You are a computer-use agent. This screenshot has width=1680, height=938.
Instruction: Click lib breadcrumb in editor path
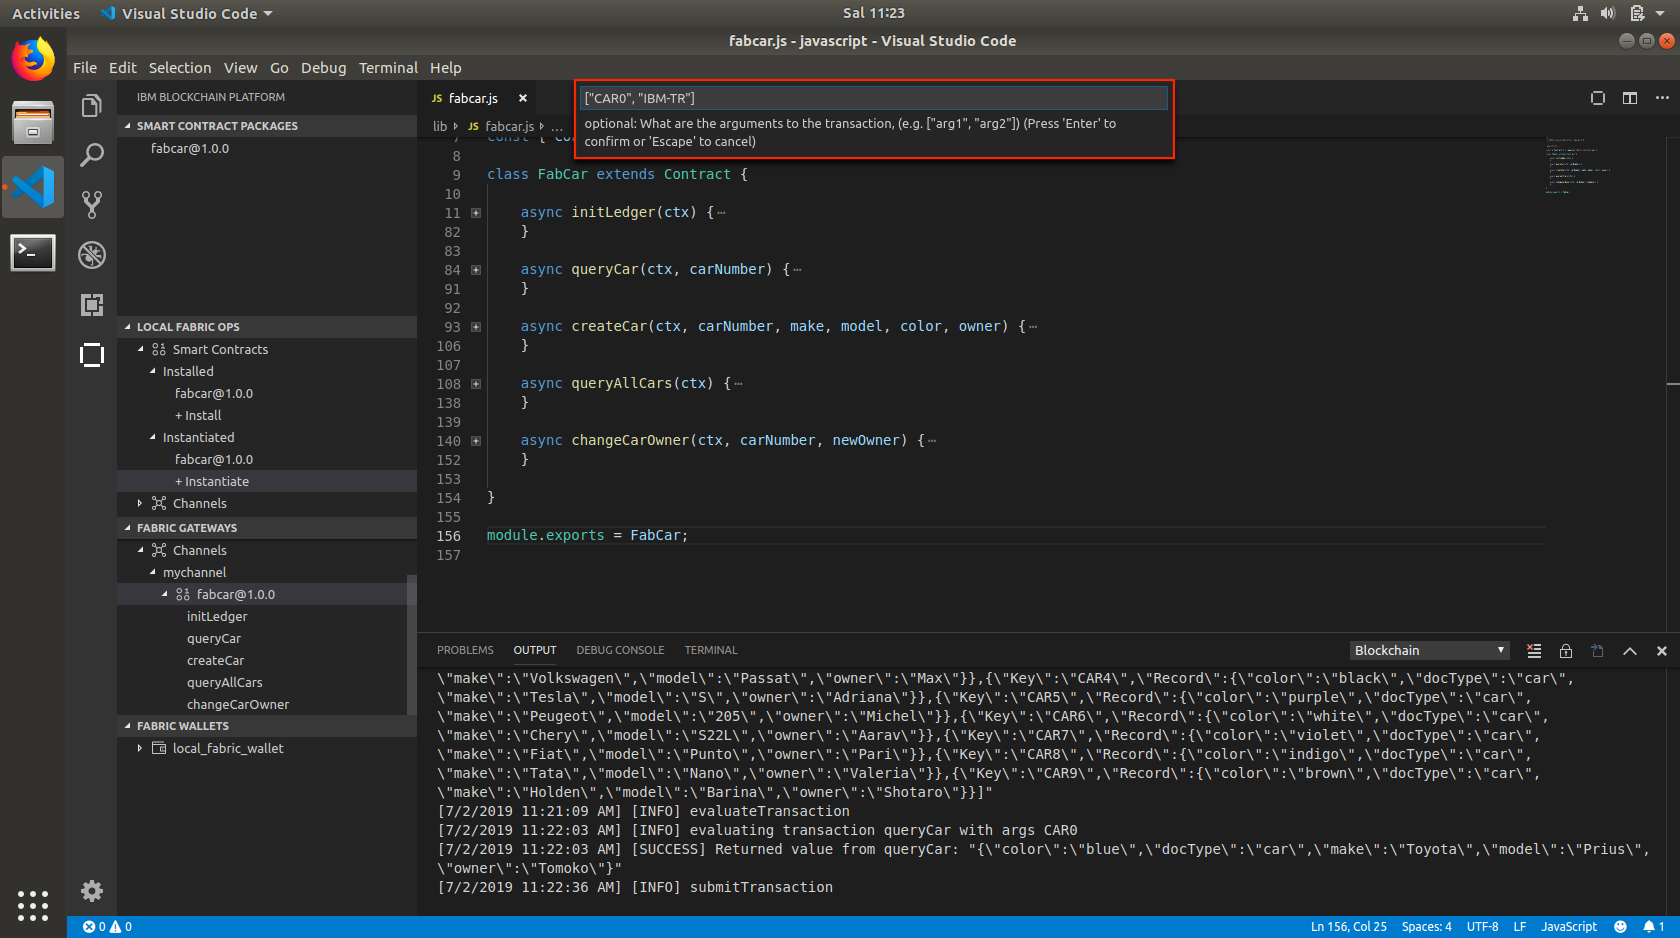(x=440, y=127)
